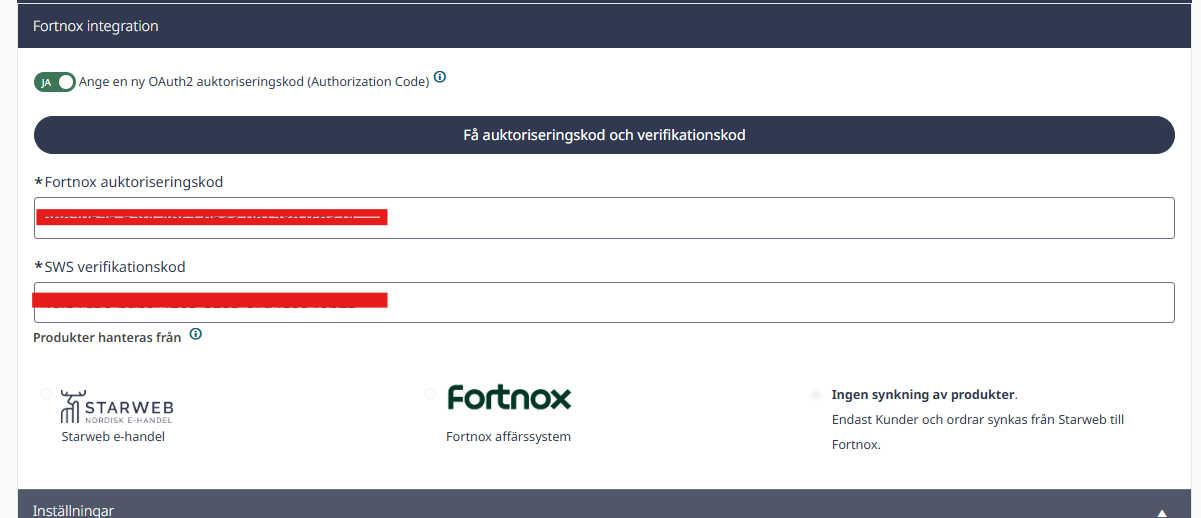
Task: Click the Fortnox affärssystem caption
Action: tap(508, 437)
